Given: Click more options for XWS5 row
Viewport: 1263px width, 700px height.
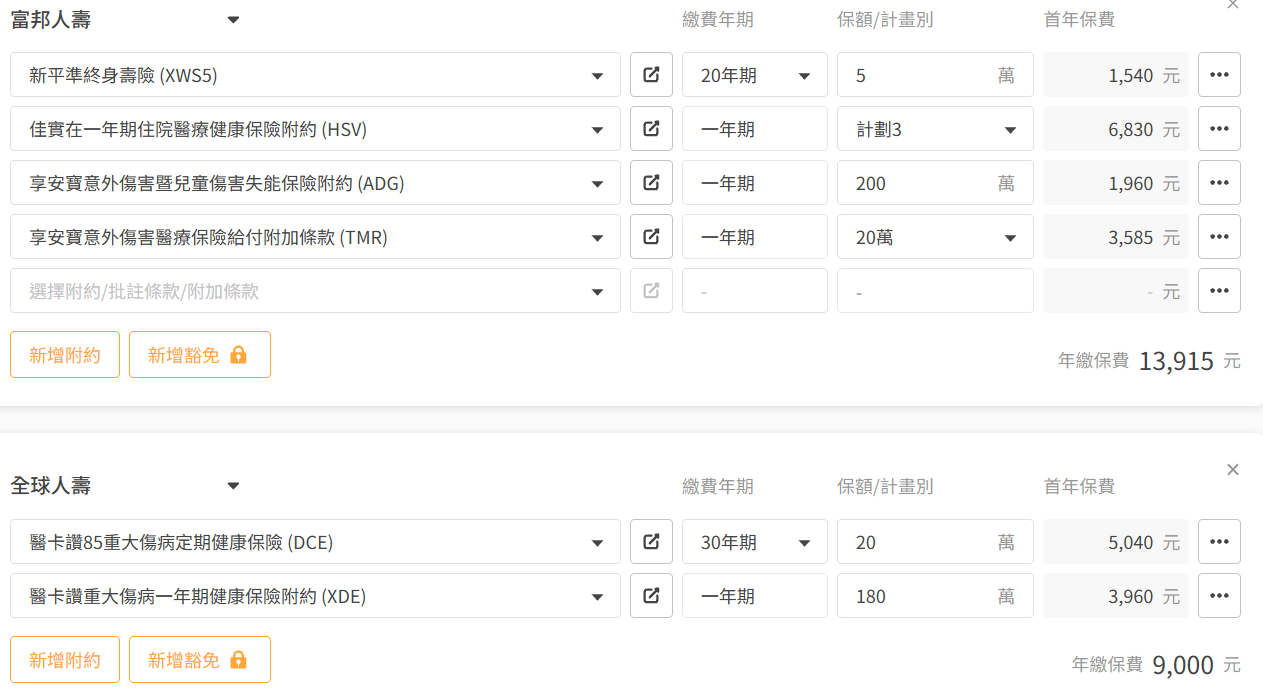Looking at the screenshot, I should [x=1219, y=75].
